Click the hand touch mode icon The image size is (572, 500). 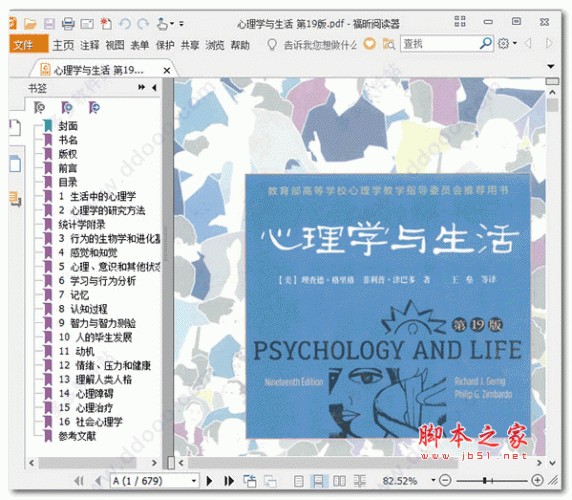(x=162, y=24)
